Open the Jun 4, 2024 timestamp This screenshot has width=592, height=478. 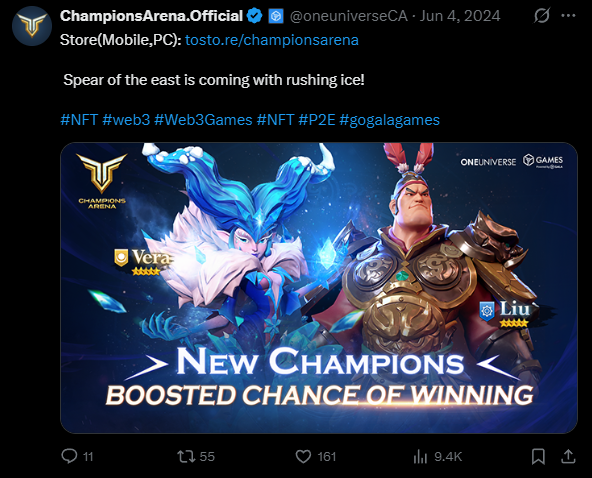coord(460,16)
